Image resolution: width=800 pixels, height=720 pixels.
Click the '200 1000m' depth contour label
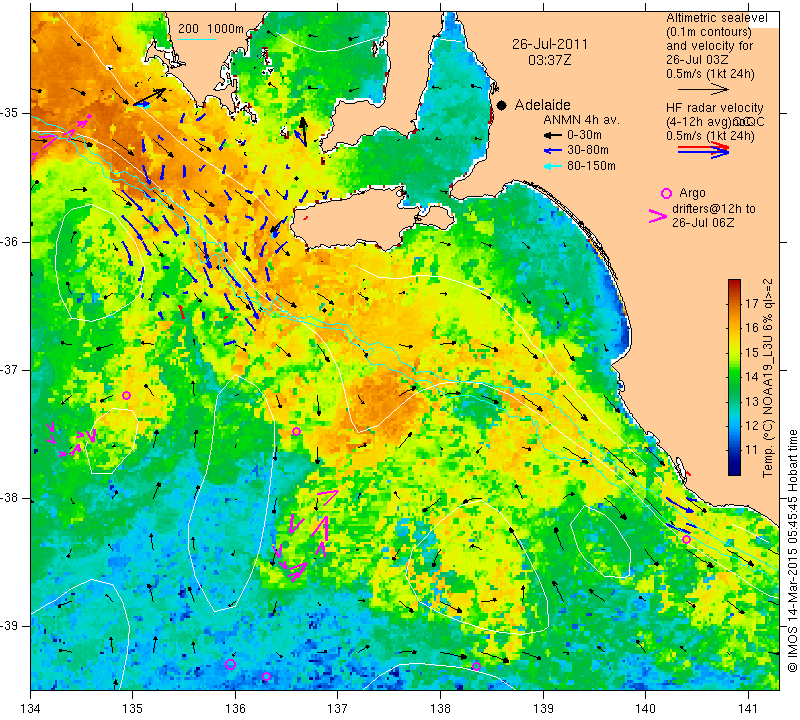click(211, 29)
